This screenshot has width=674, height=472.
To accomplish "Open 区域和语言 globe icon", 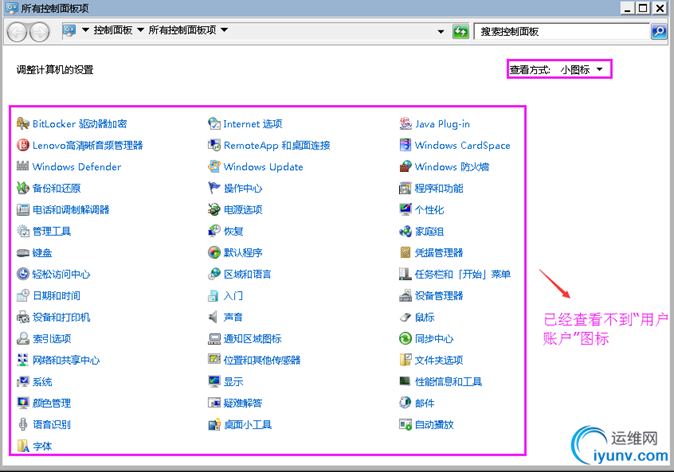I will (x=214, y=274).
